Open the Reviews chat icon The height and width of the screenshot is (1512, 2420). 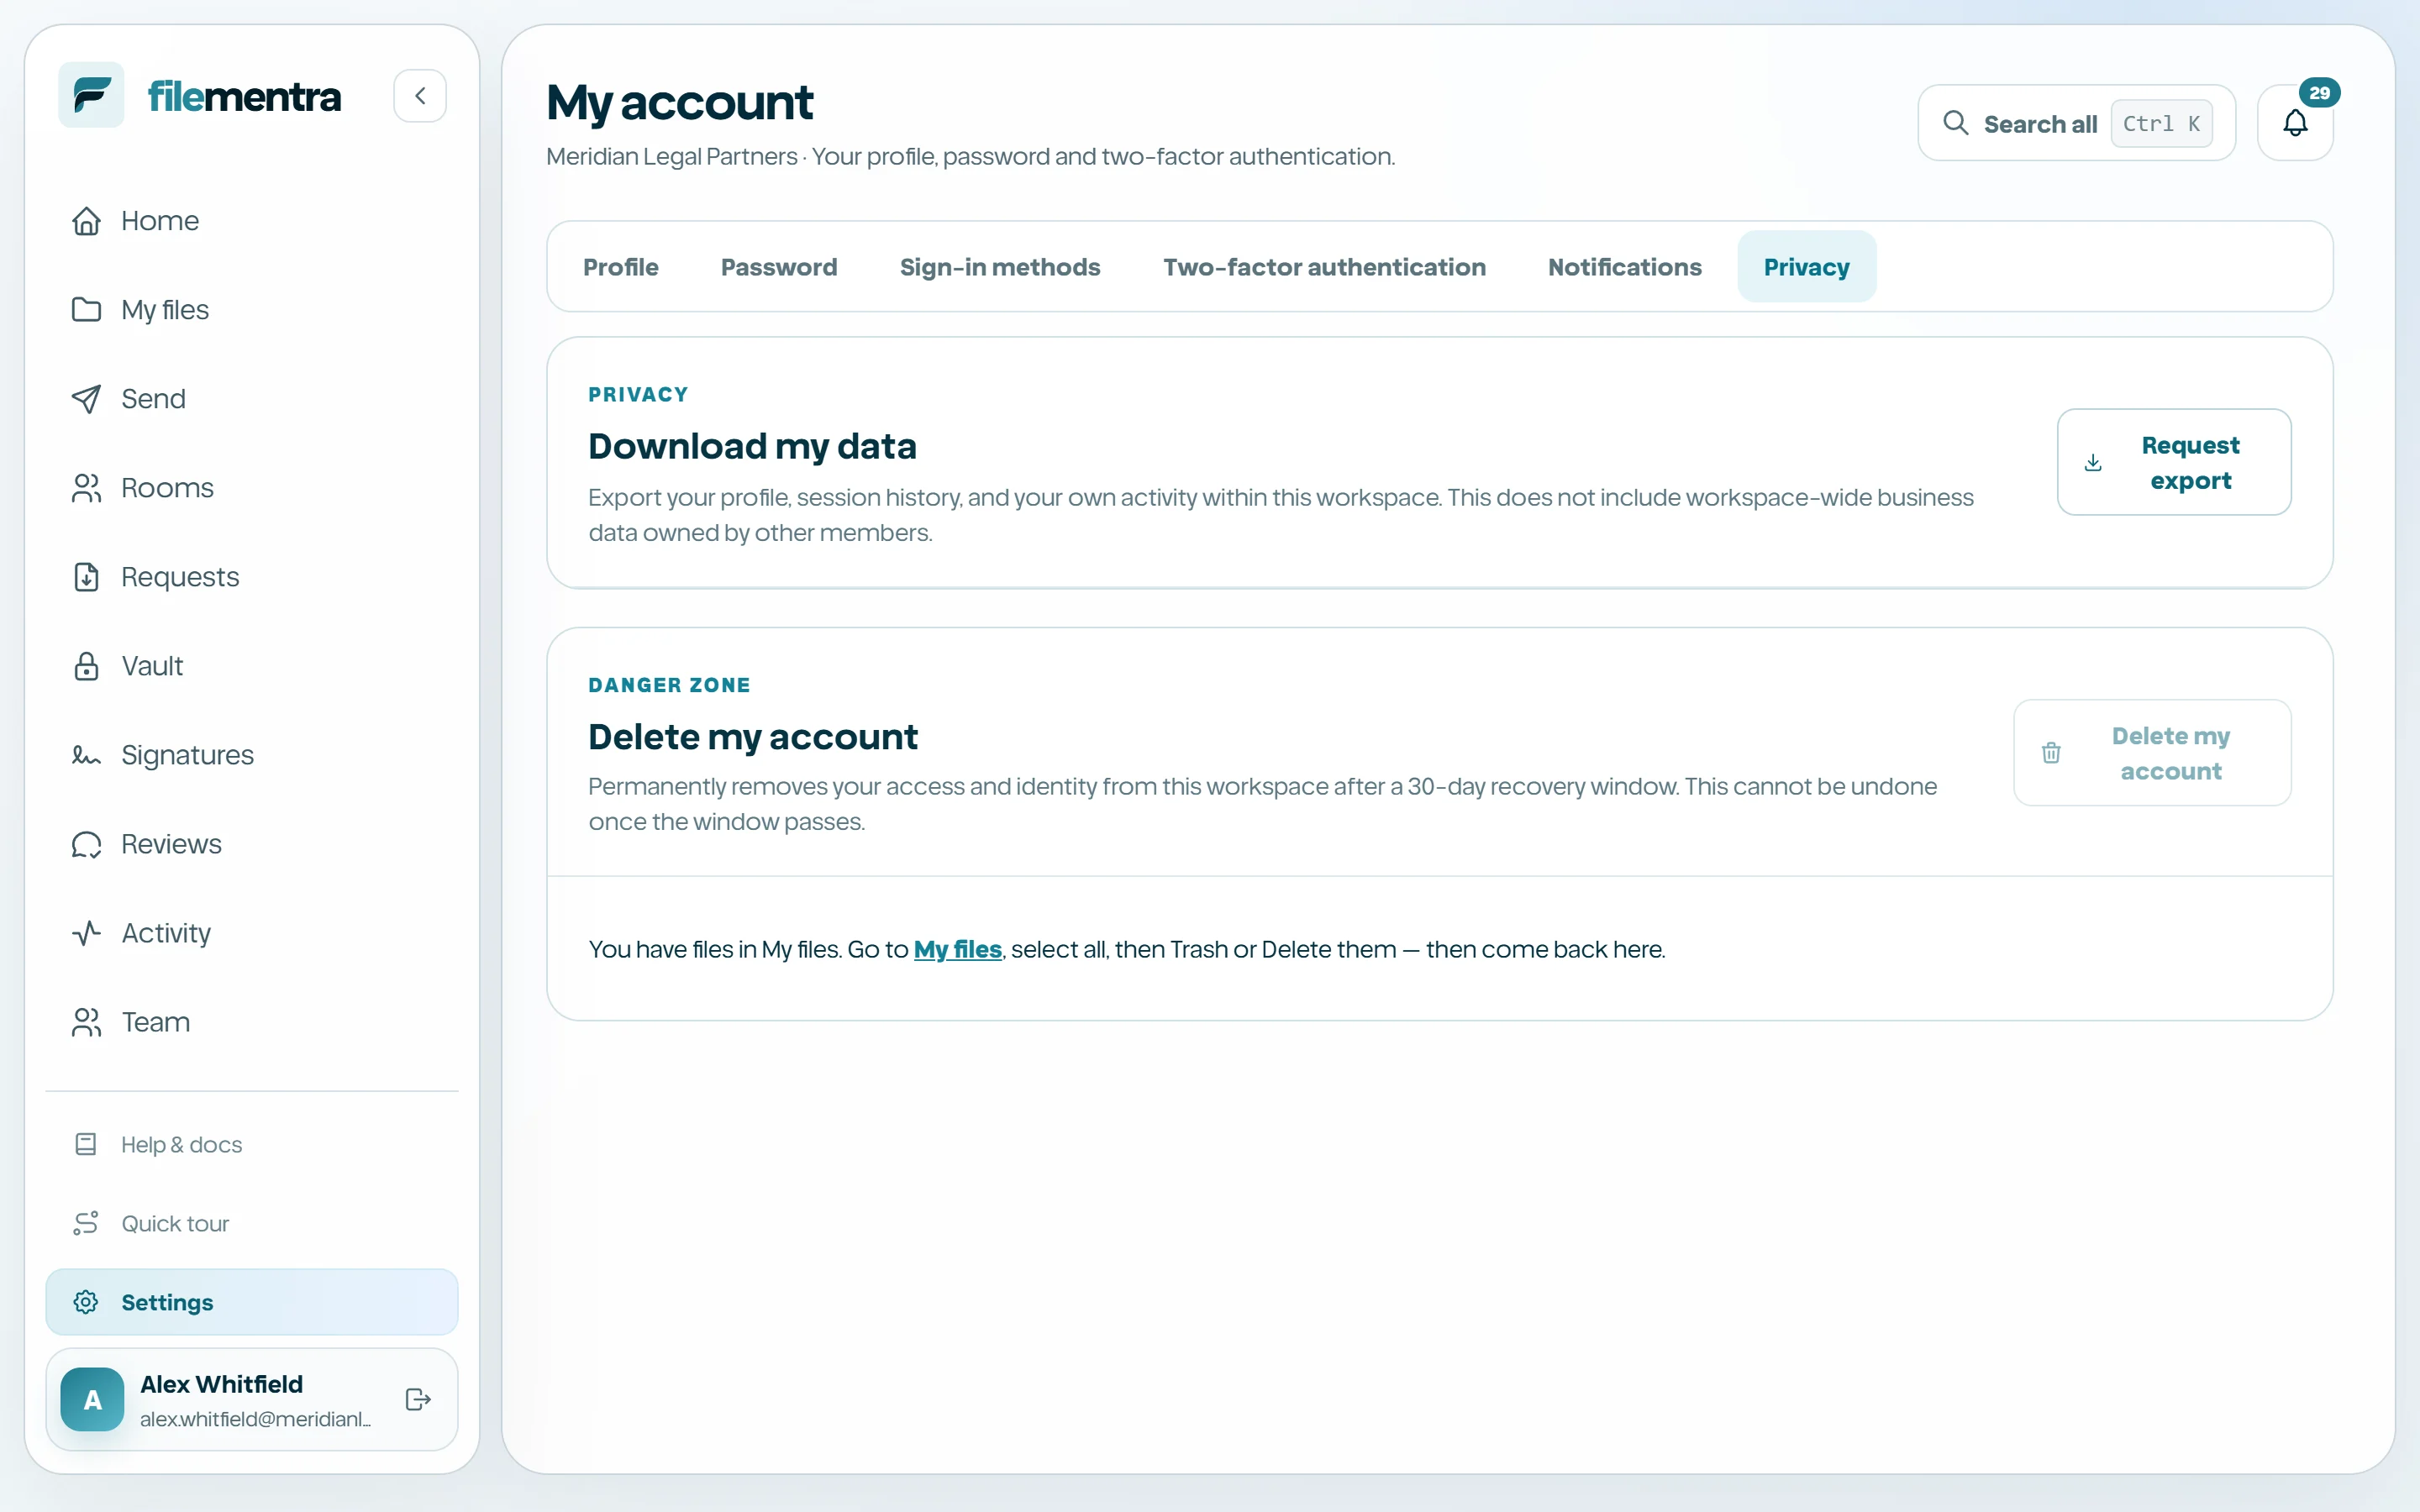(87, 844)
